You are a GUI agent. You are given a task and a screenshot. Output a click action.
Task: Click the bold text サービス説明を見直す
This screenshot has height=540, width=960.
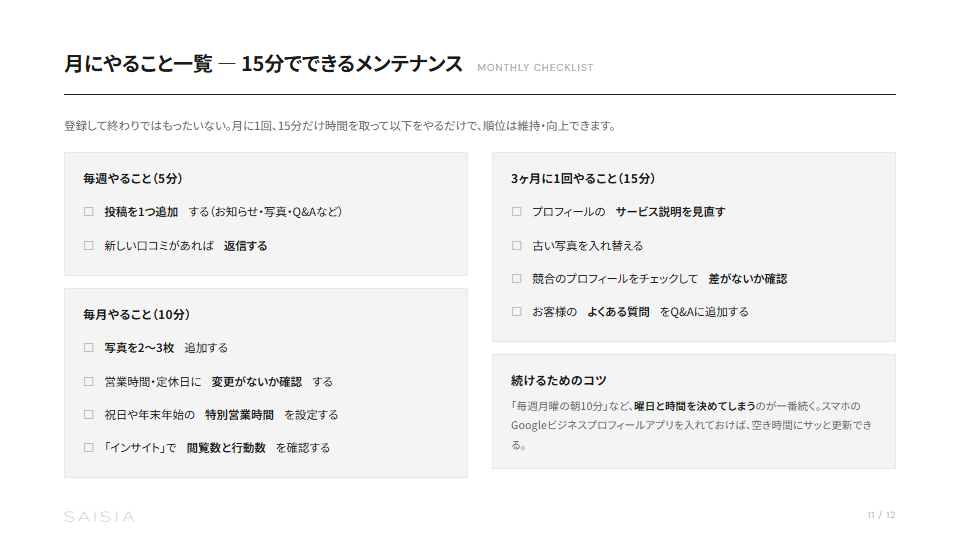click(670, 212)
